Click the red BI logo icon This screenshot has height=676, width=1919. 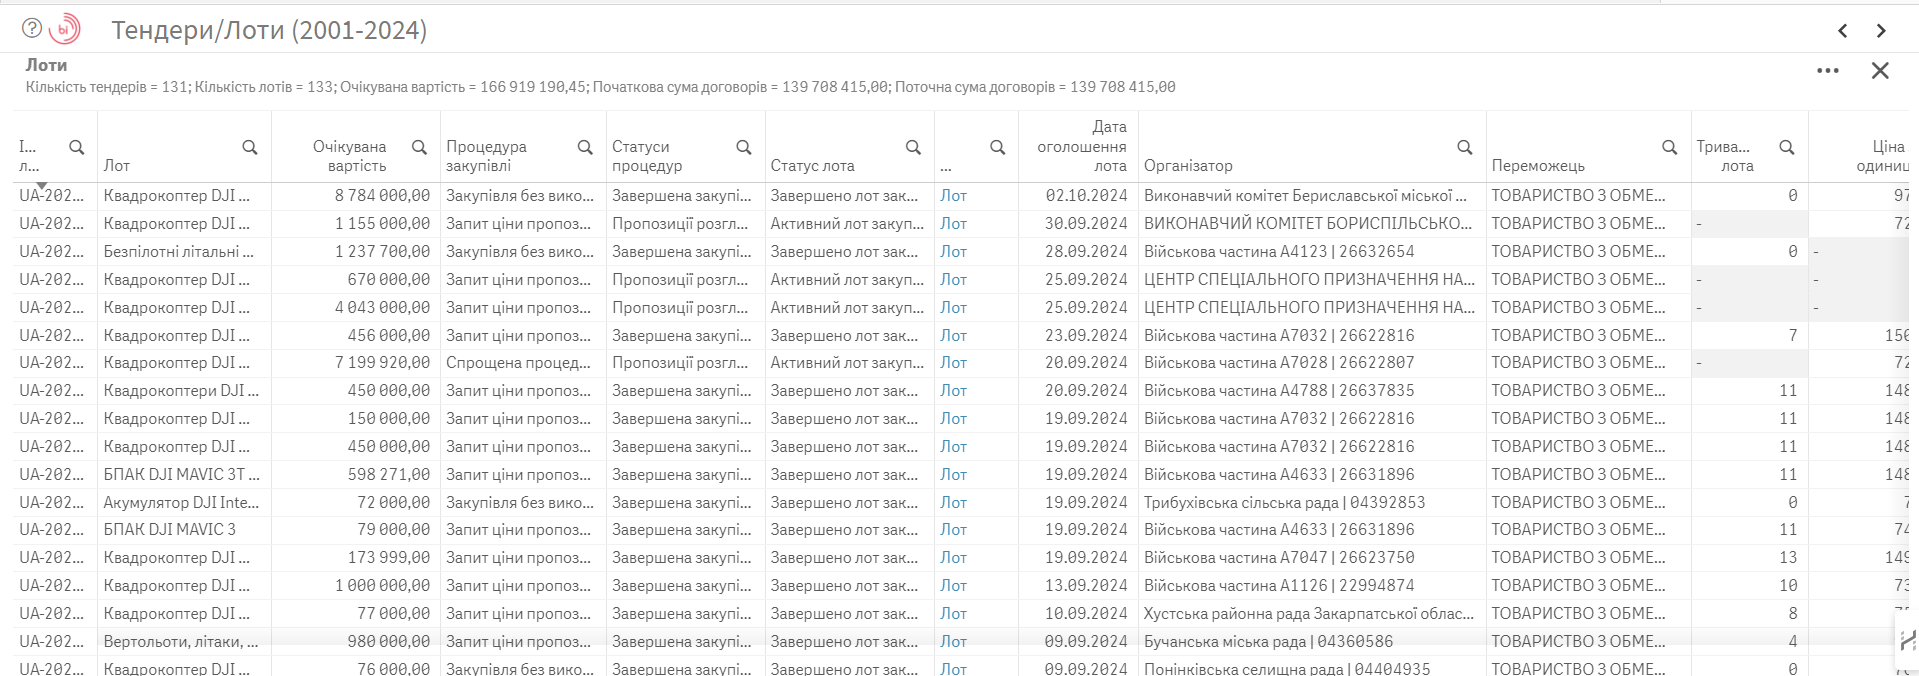tap(65, 30)
